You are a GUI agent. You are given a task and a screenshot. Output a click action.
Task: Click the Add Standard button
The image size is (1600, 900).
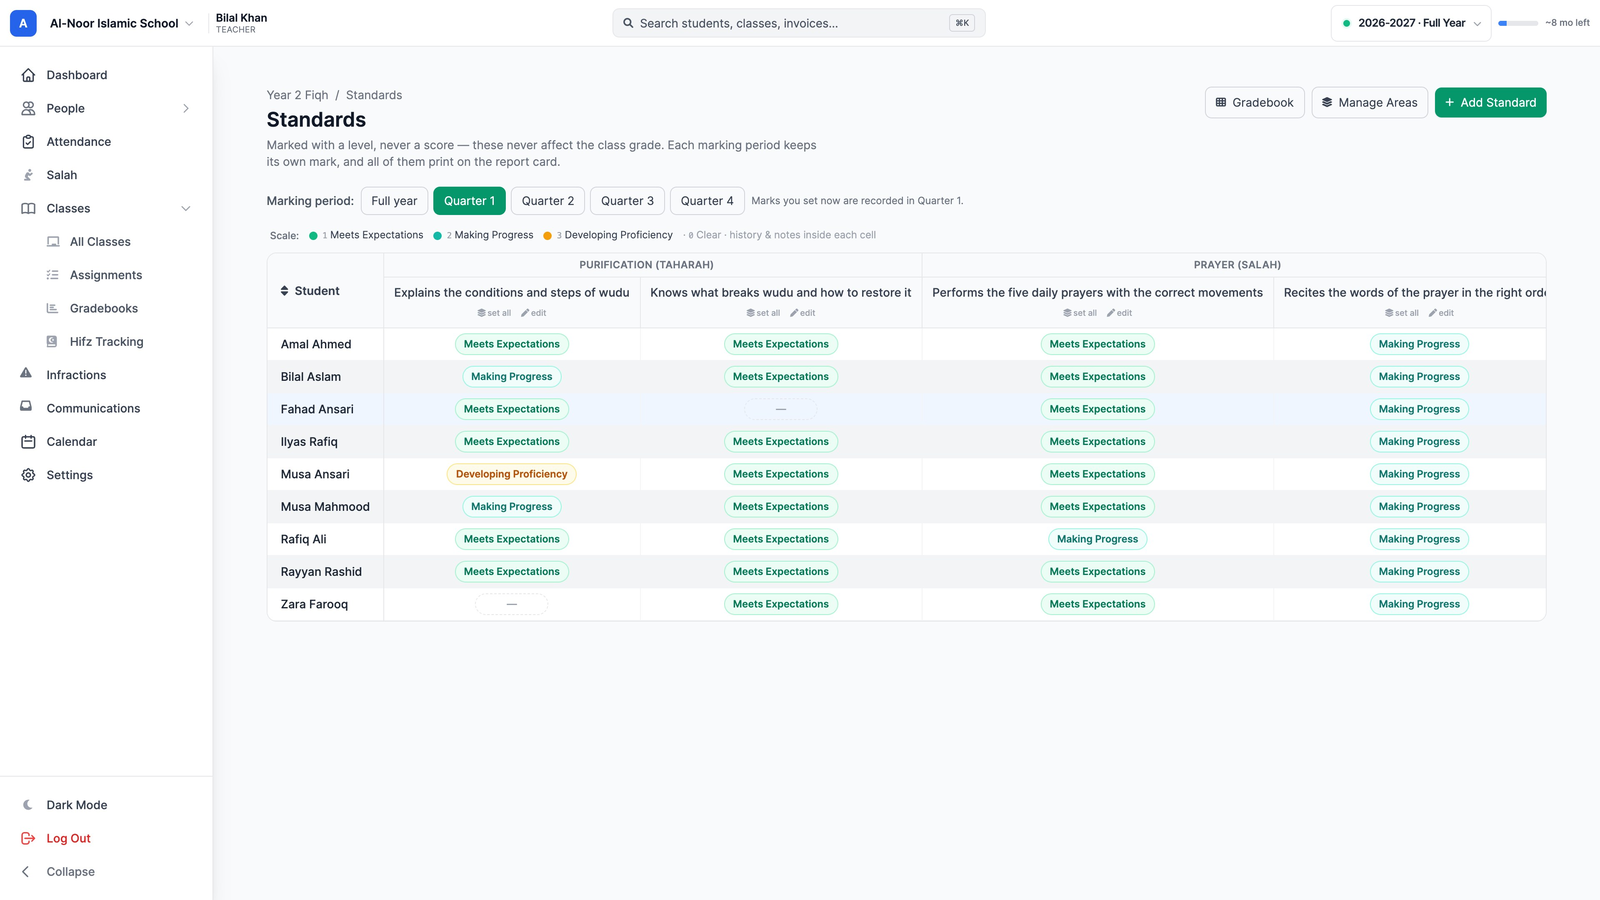[x=1490, y=102]
